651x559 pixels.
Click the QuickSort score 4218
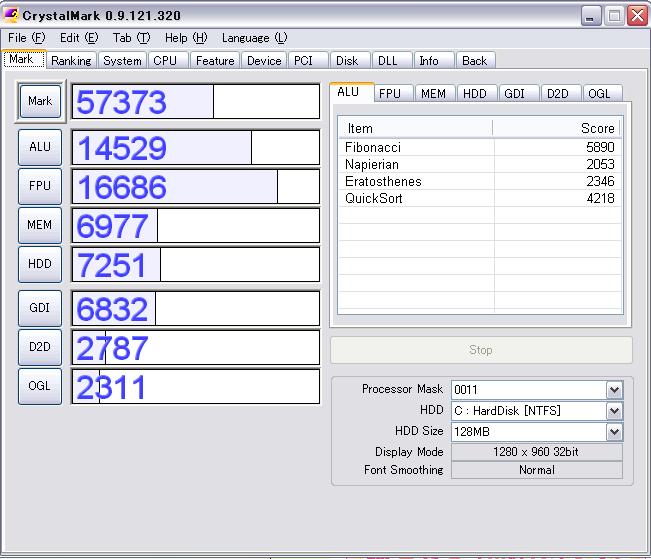600,199
